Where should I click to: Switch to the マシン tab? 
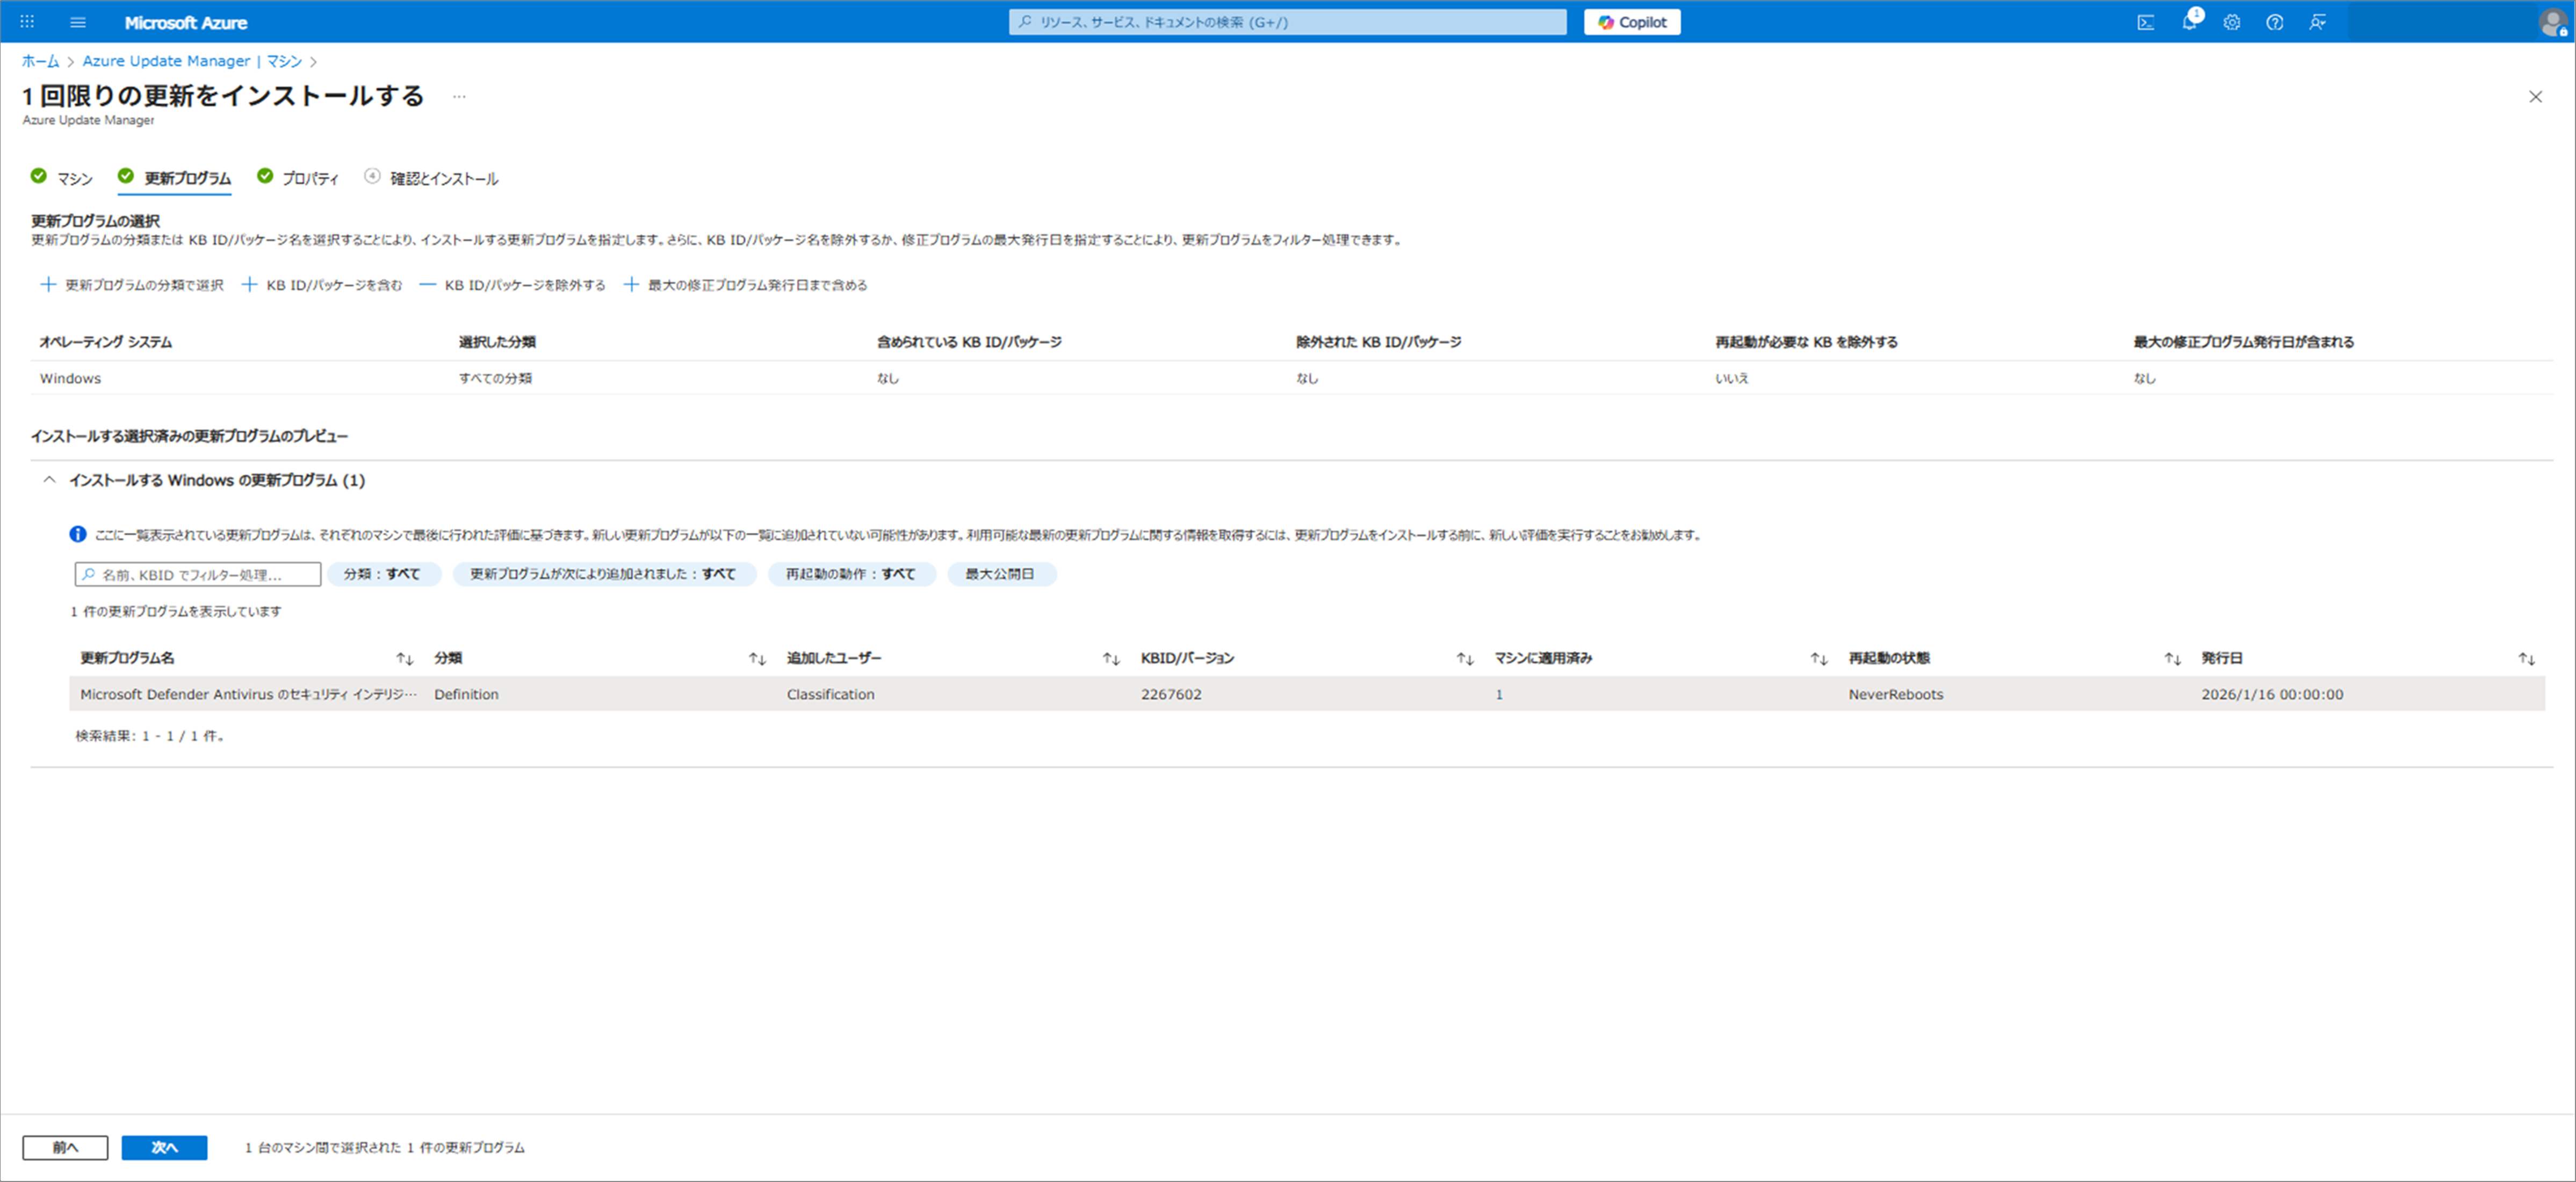pyautogui.click(x=73, y=178)
